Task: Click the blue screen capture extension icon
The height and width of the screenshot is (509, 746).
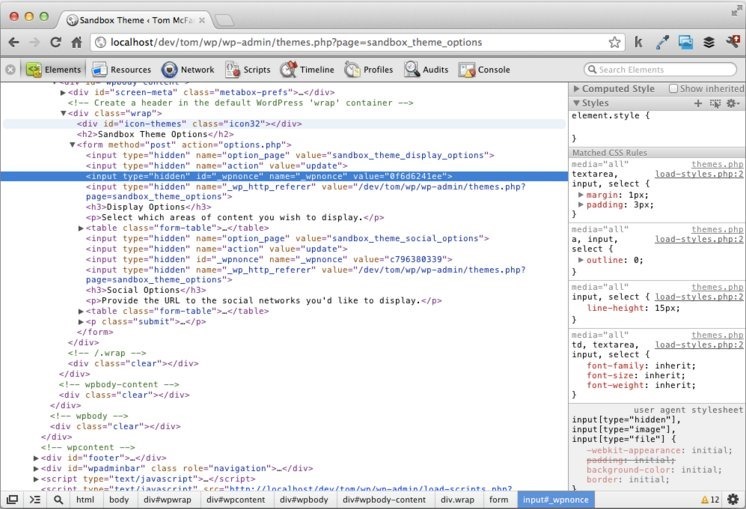Action: [686, 42]
